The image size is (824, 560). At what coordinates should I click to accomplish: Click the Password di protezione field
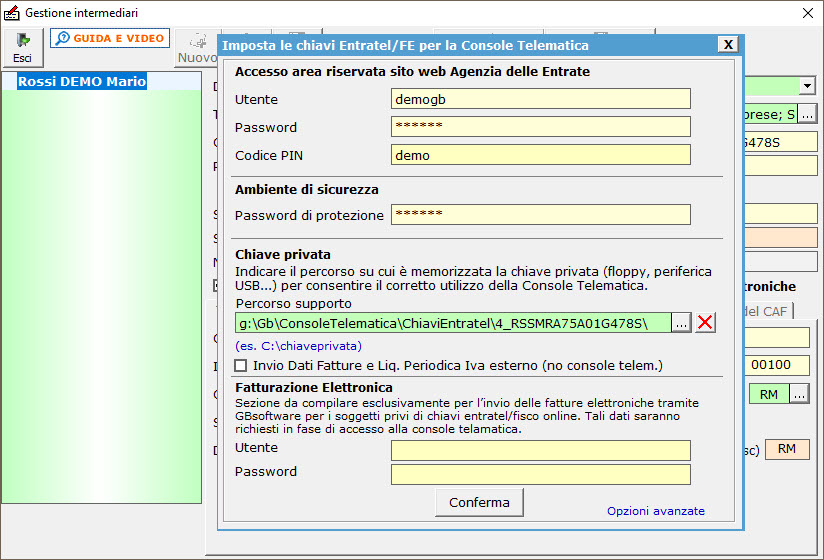[x=540, y=215]
